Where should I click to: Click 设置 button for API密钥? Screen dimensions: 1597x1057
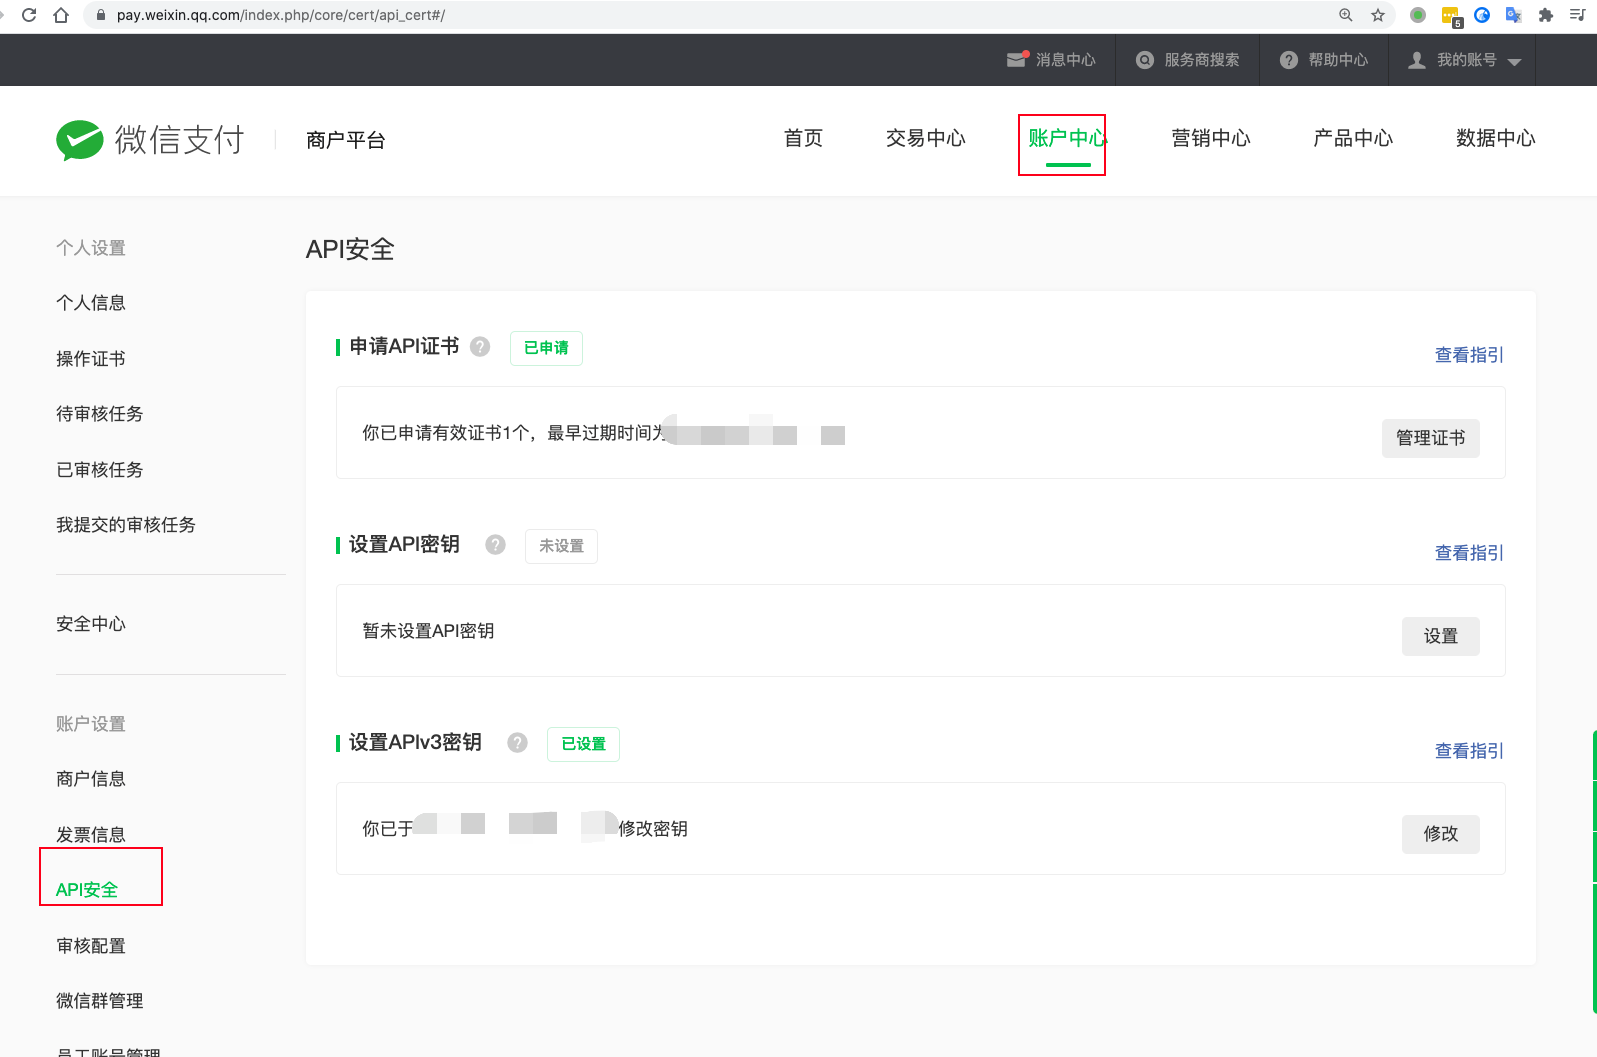pos(1440,636)
